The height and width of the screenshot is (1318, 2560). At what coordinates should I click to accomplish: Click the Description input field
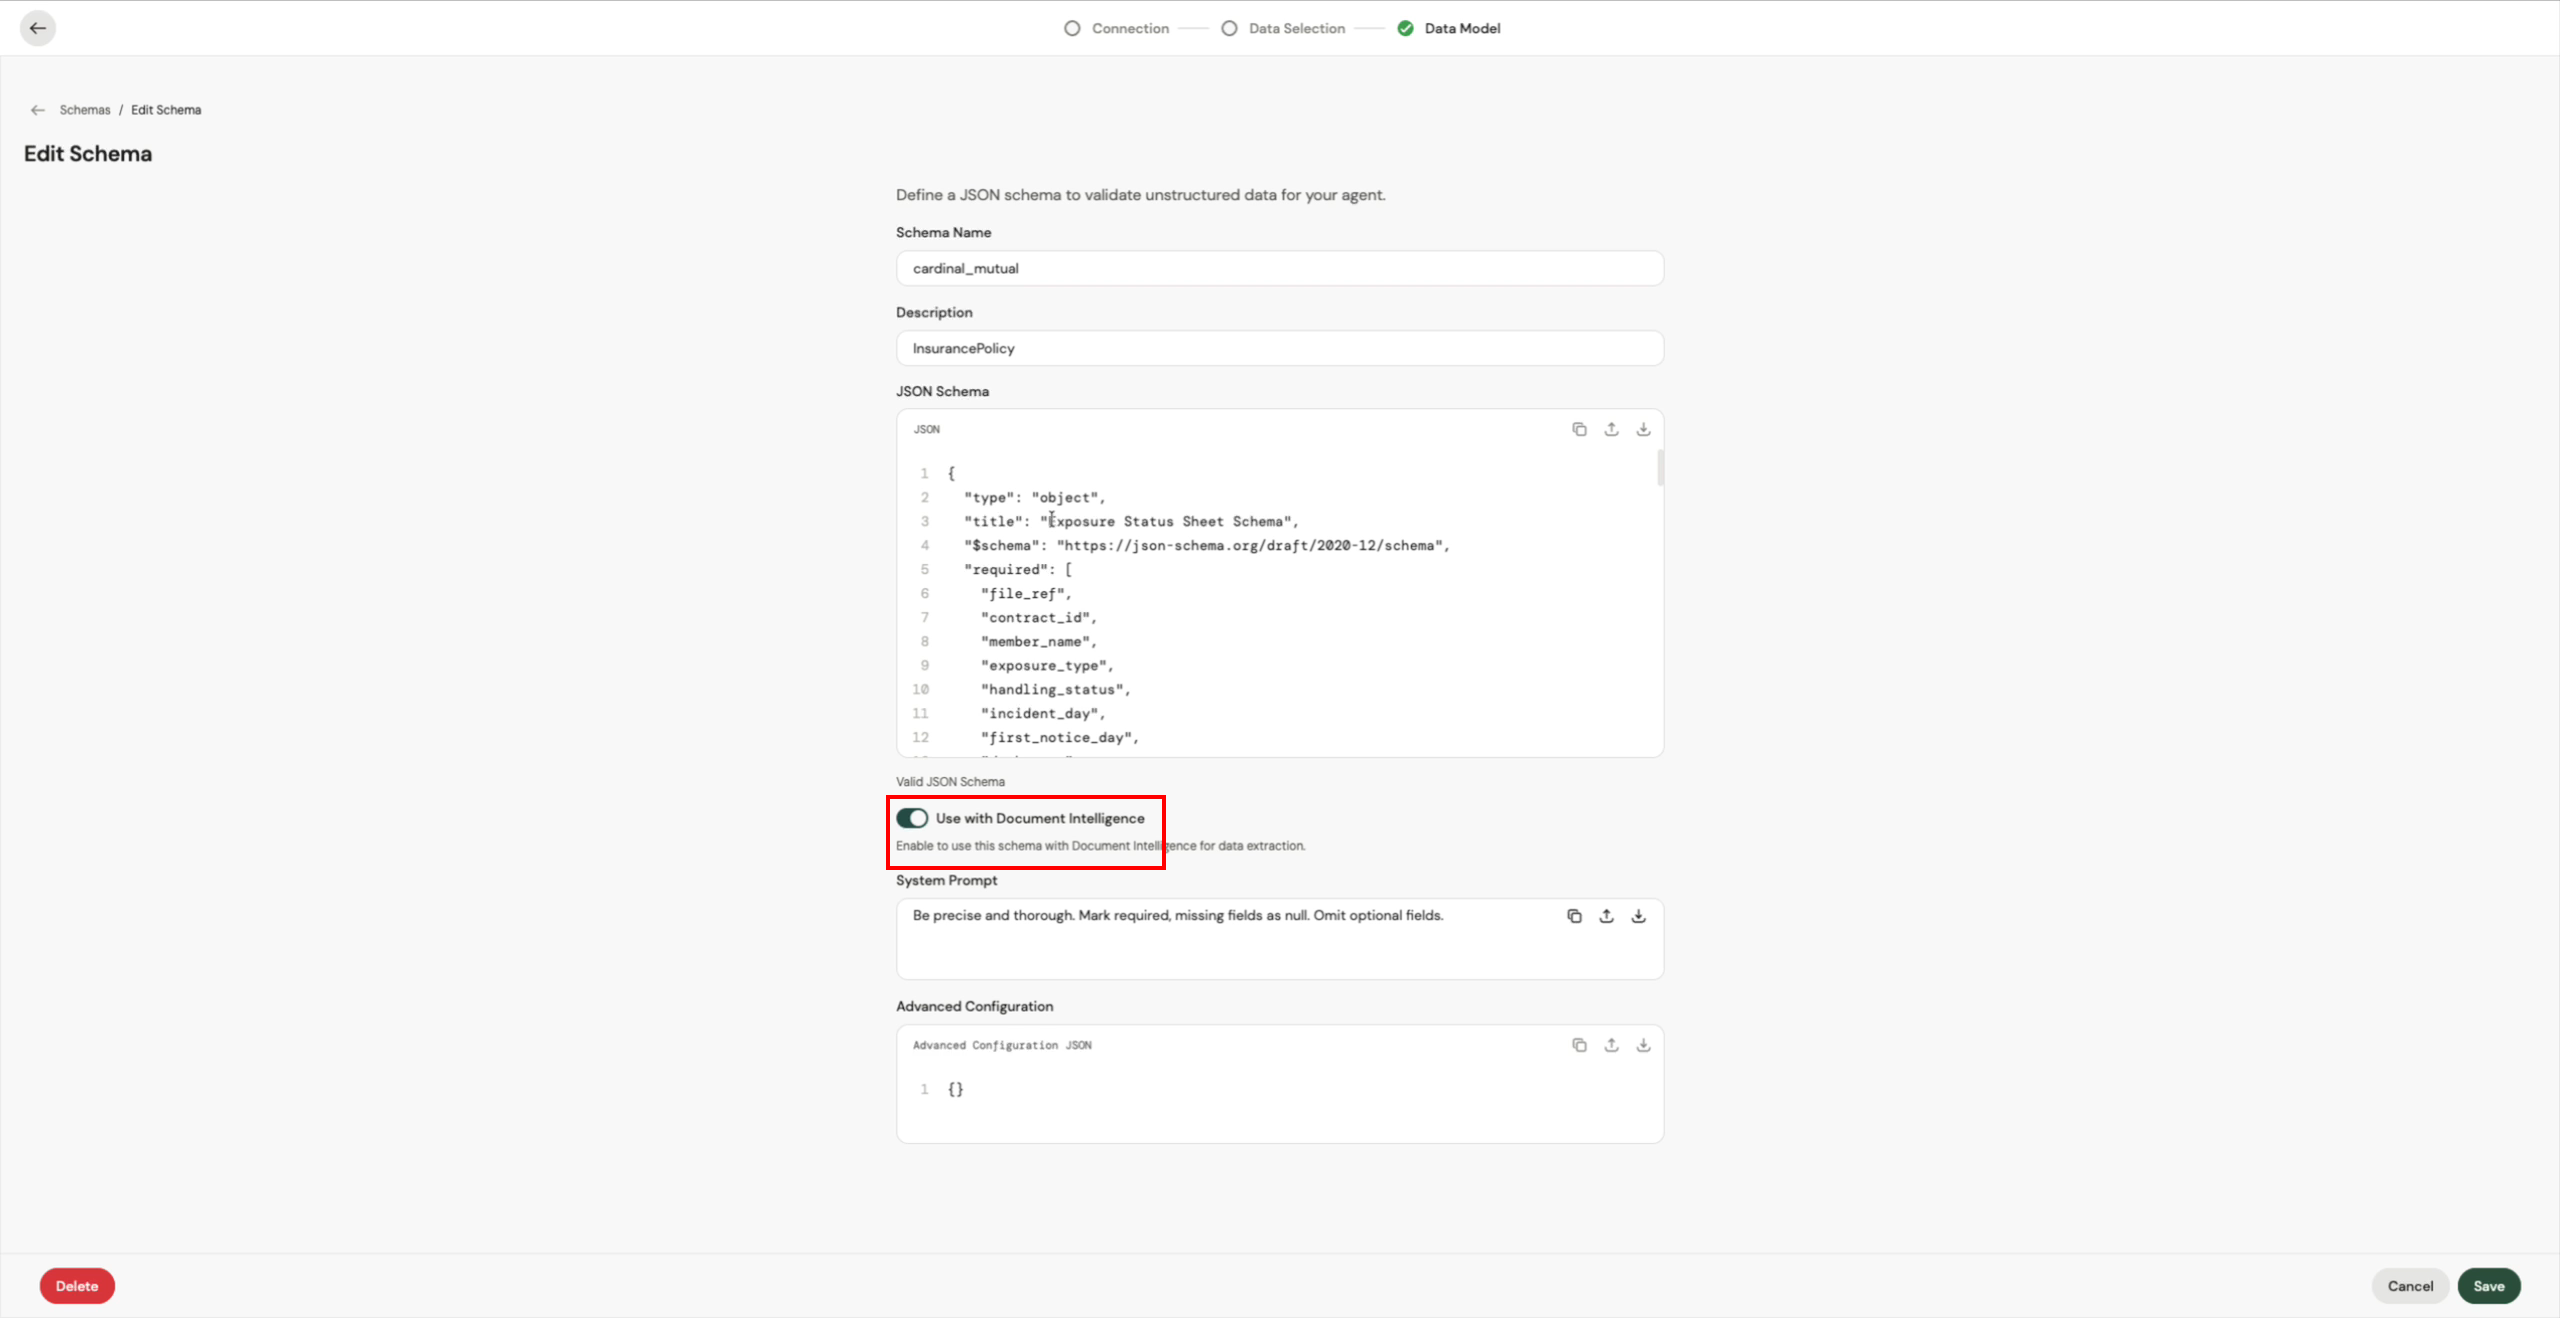(x=1280, y=348)
